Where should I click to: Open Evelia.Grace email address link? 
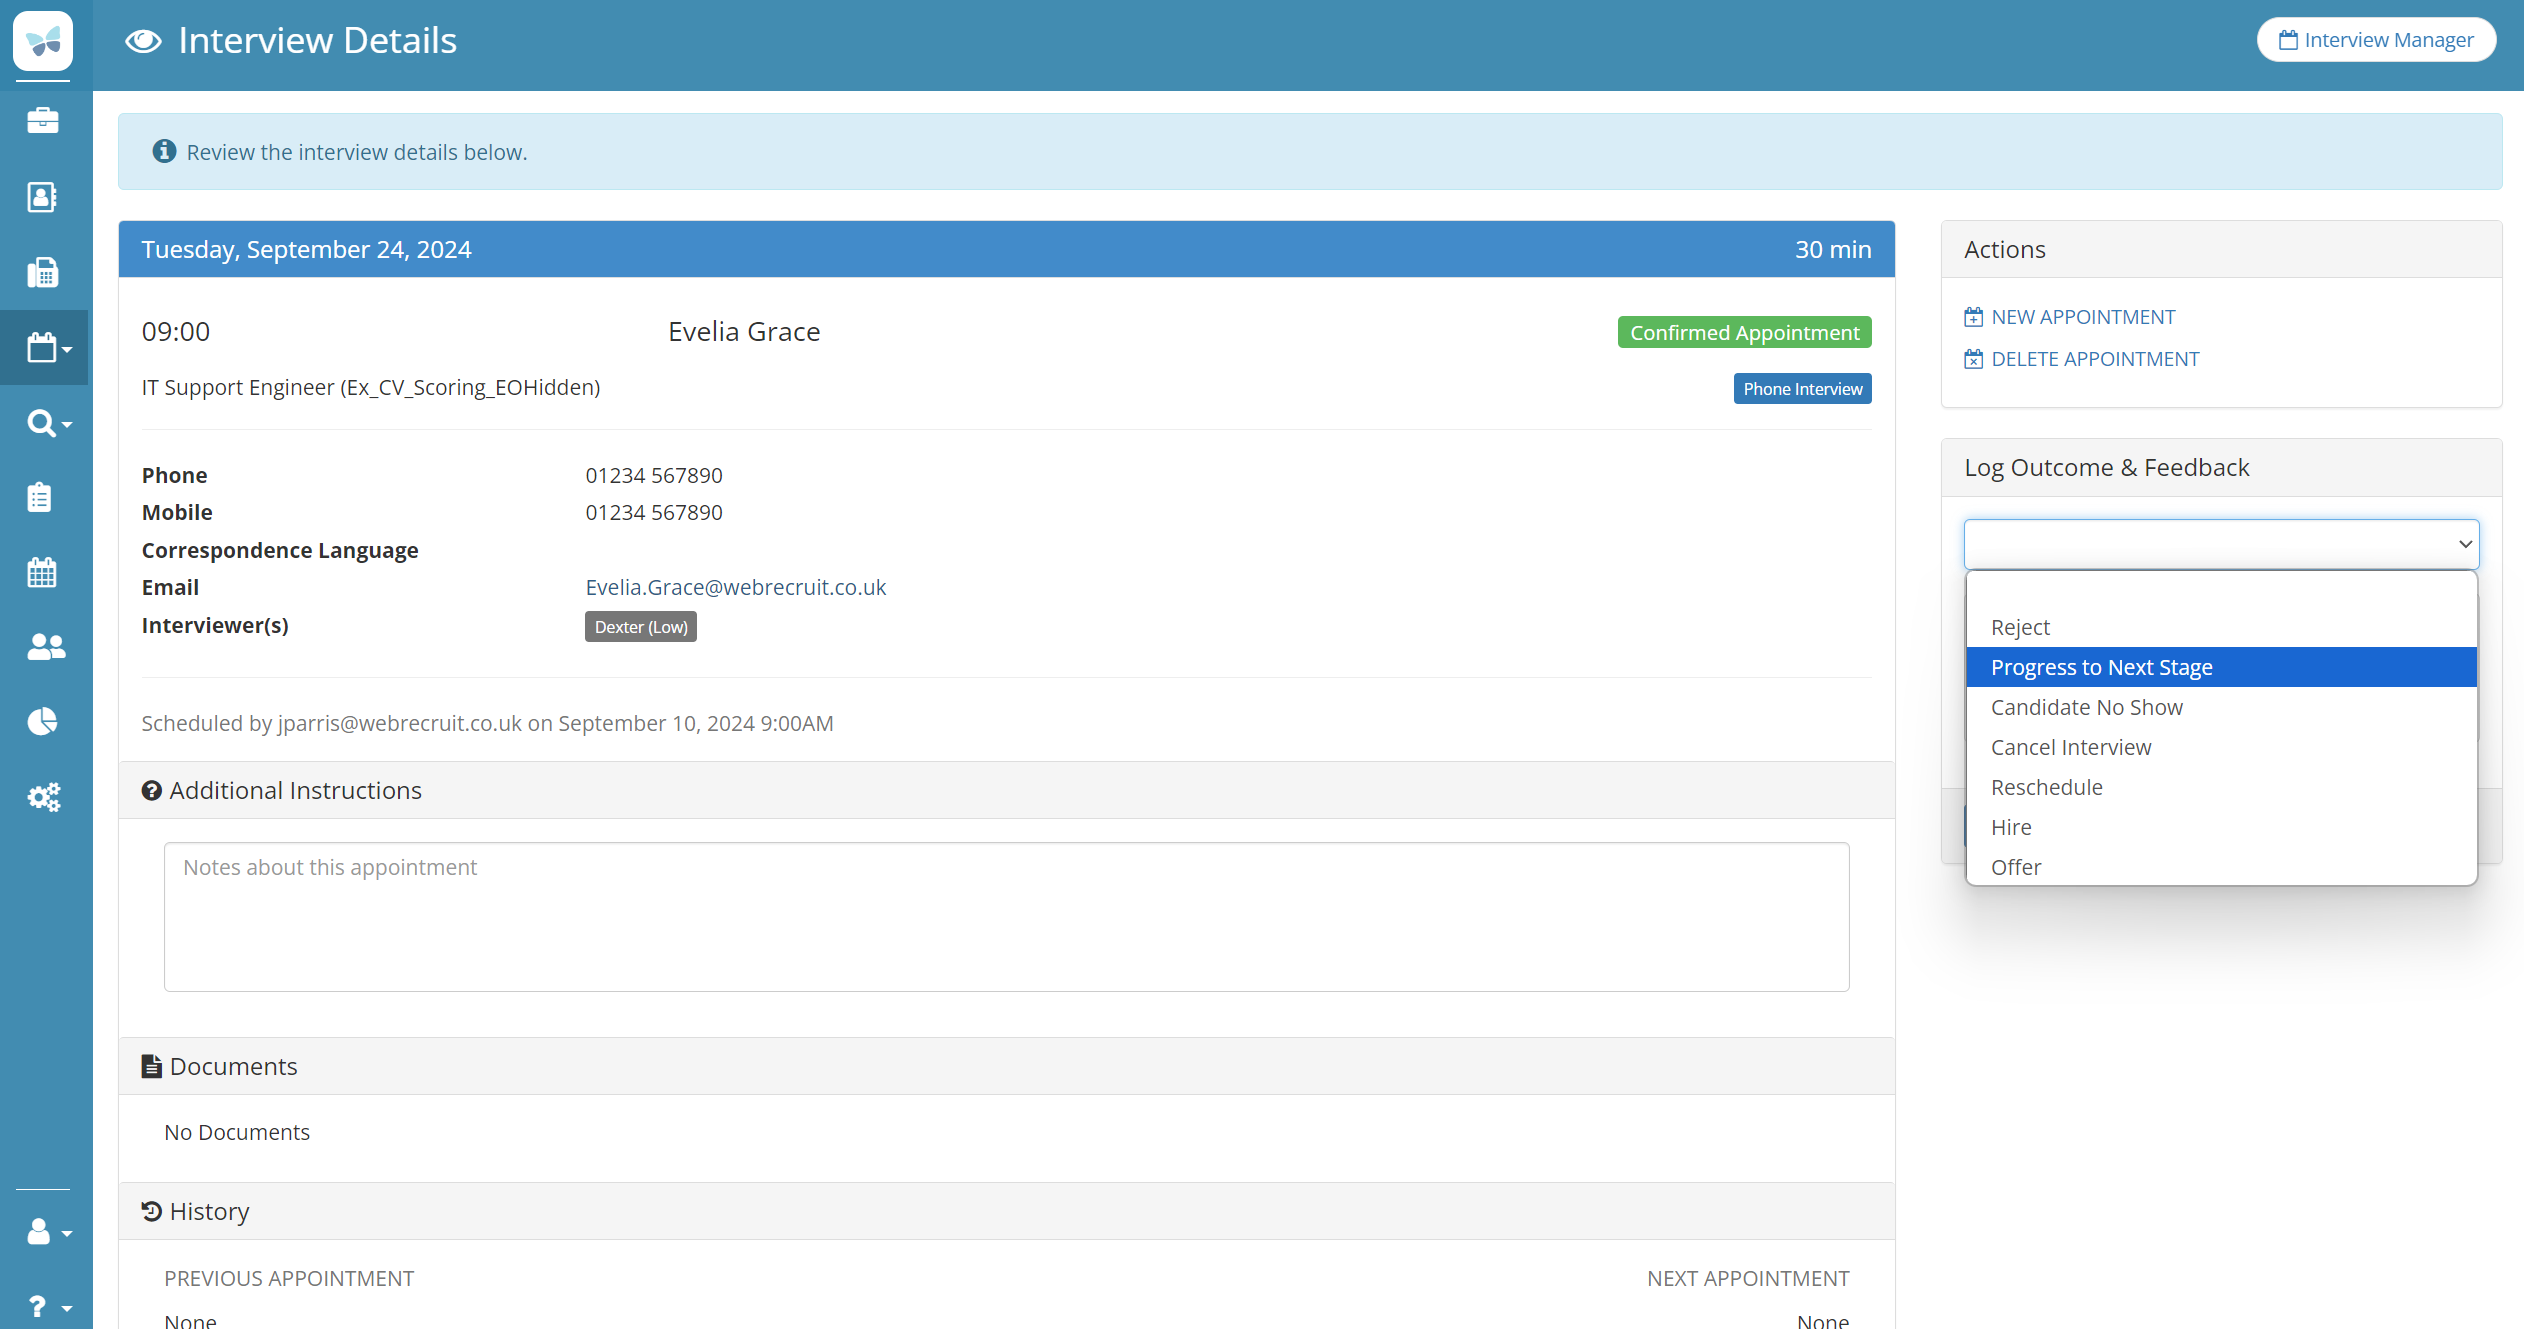735,587
